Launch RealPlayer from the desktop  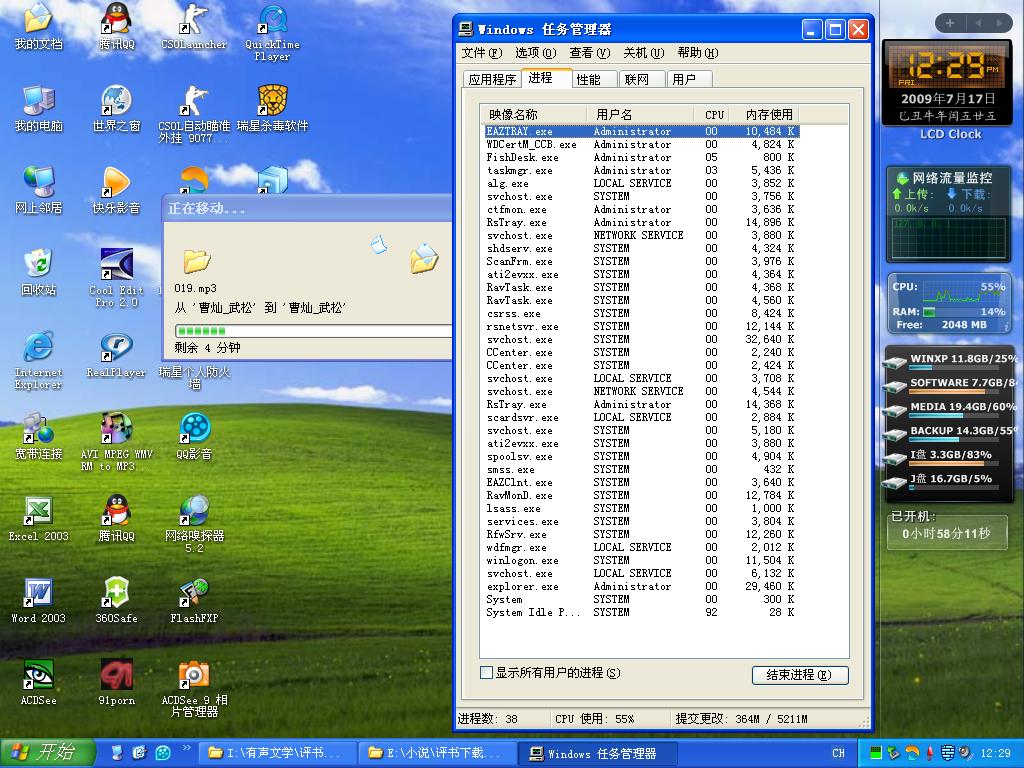116,349
